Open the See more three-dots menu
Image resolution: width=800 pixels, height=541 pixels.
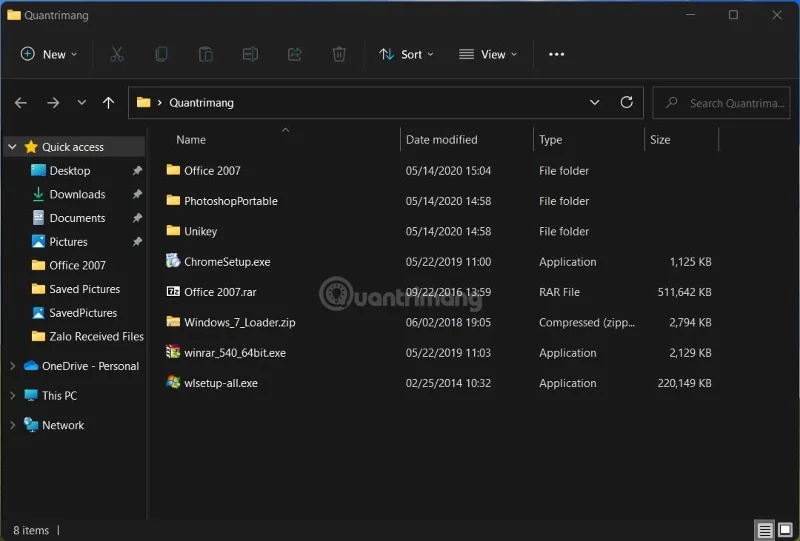coord(556,54)
